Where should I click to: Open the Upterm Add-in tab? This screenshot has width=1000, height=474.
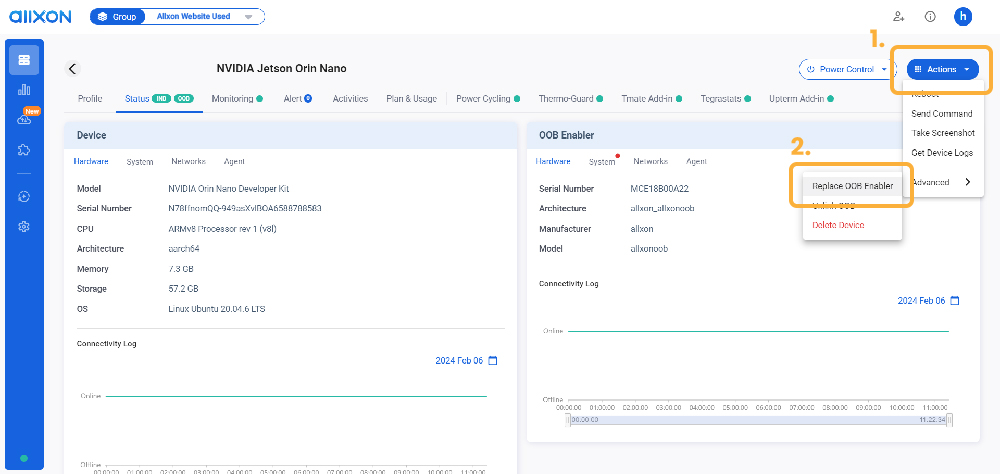(x=802, y=99)
